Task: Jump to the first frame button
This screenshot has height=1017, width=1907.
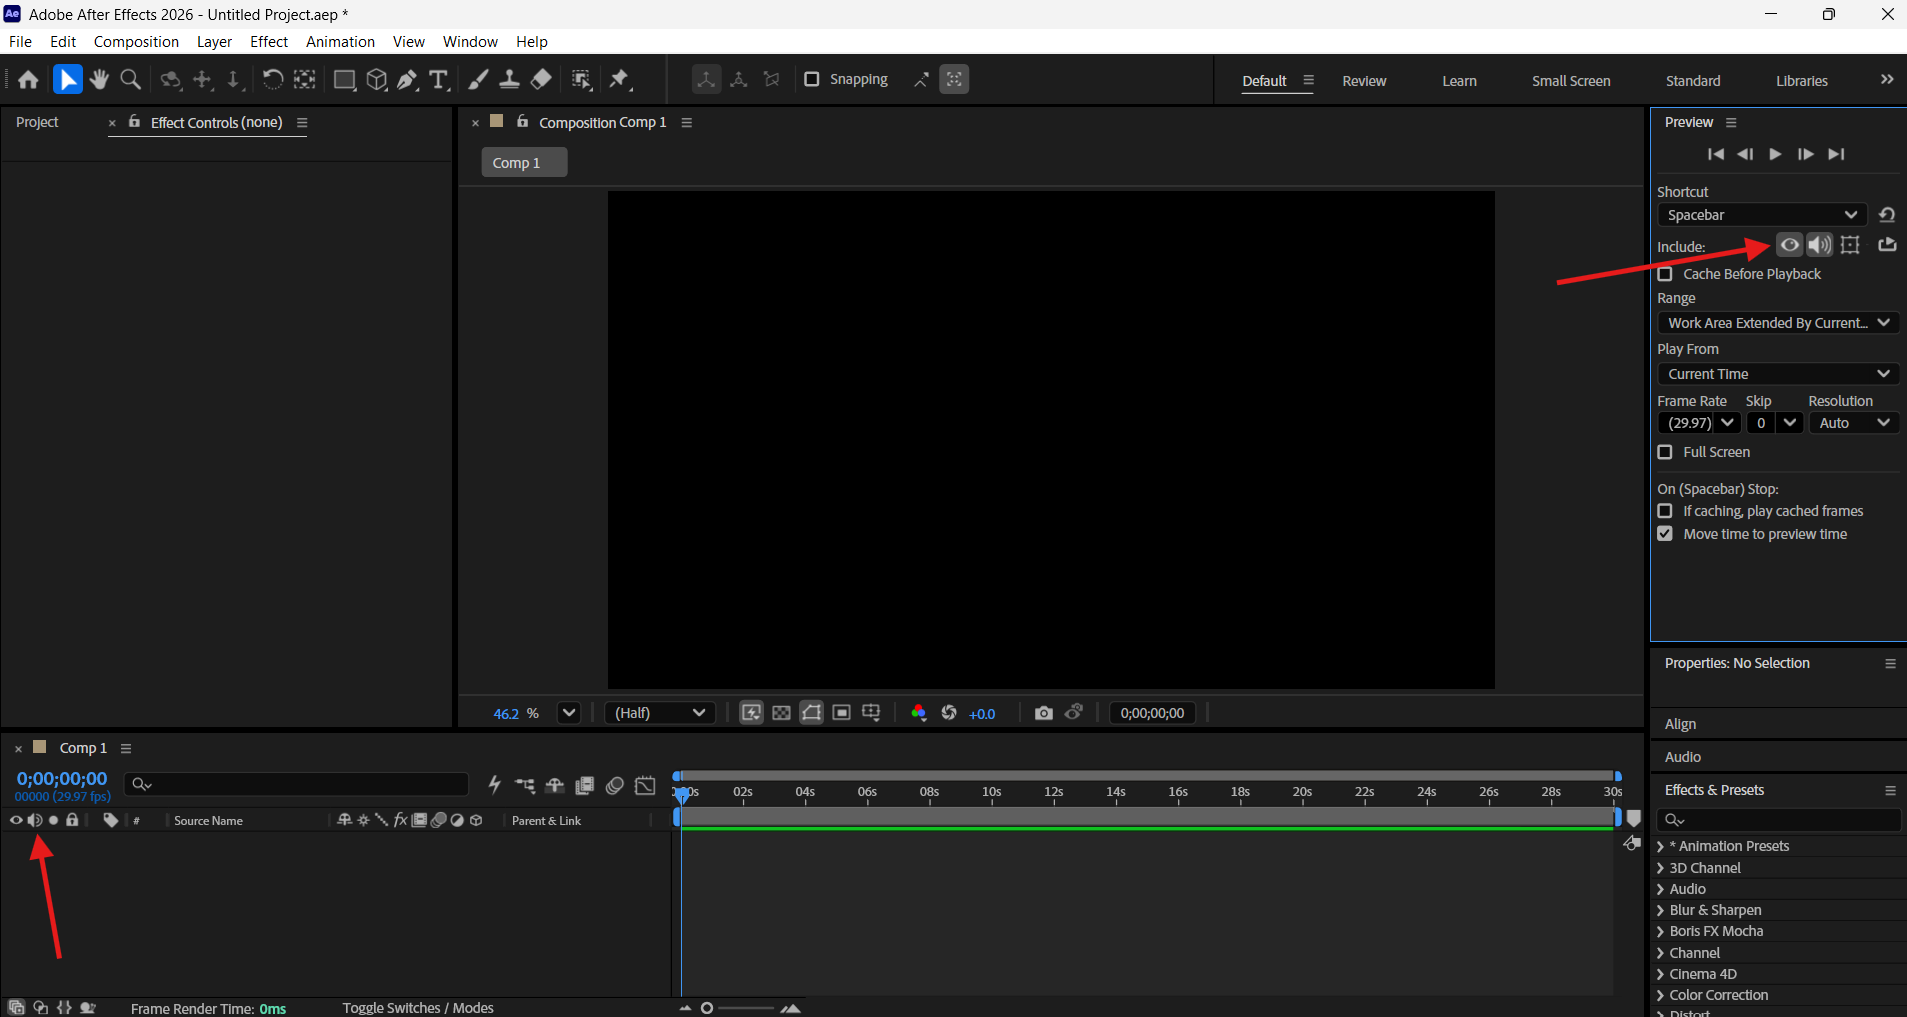Action: (x=1716, y=154)
